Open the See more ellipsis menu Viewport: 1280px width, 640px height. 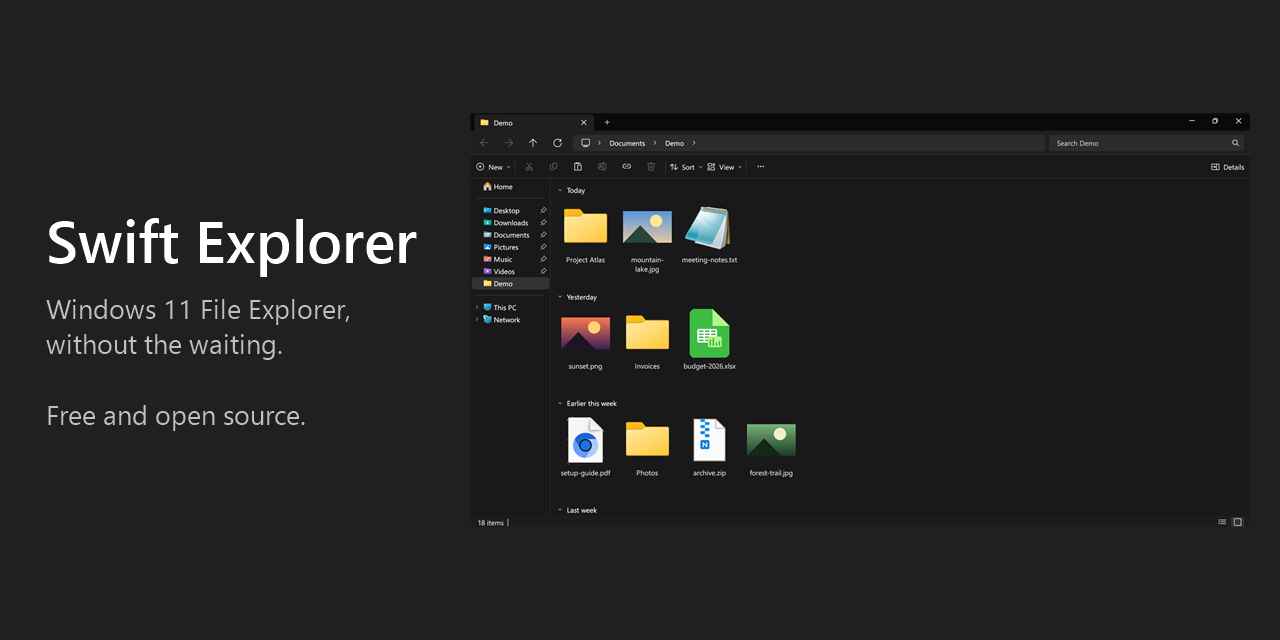point(760,167)
